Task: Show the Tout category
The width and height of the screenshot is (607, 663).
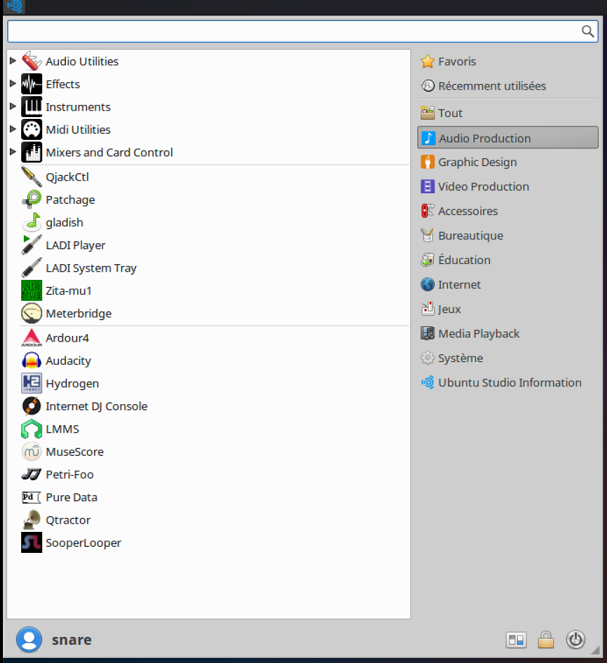Action: tap(508, 113)
